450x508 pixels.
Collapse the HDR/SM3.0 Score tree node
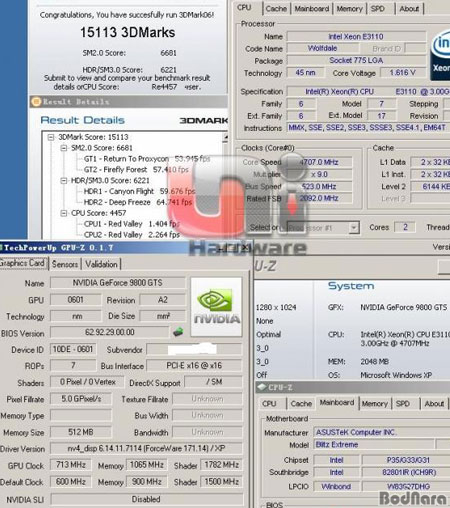pyautogui.click(x=63, y=180)
